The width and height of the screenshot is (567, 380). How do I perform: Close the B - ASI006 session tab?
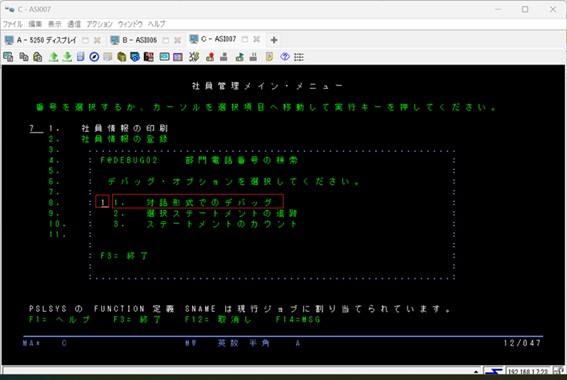pos(177,40)
